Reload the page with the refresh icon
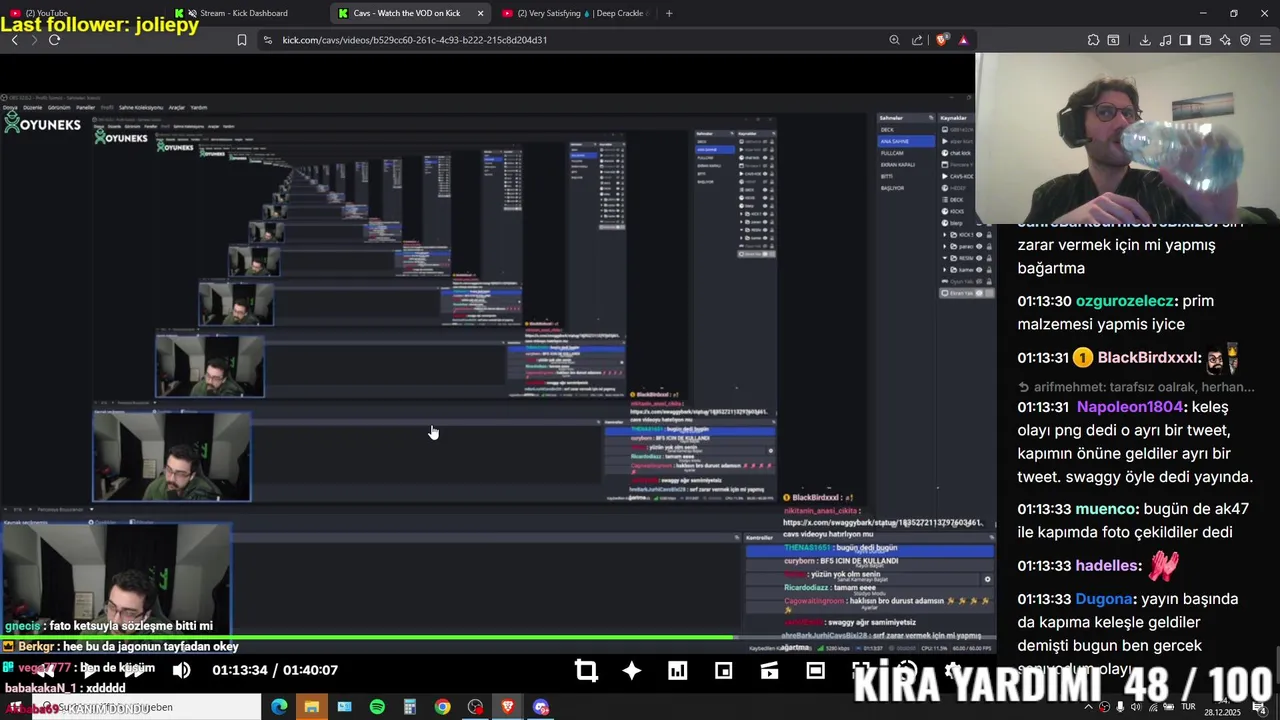This screenshot has width=1280, height=720. point(54,40)
